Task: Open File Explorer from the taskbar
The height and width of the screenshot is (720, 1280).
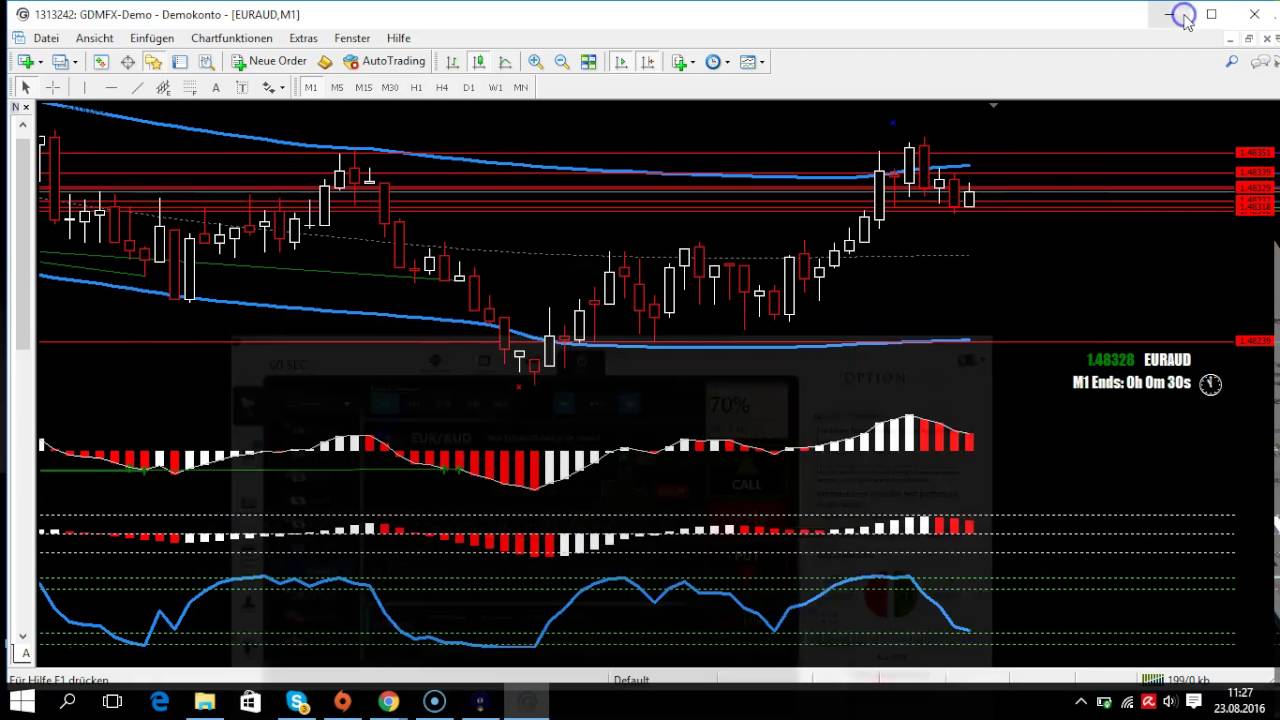Action: click(205, 701)
